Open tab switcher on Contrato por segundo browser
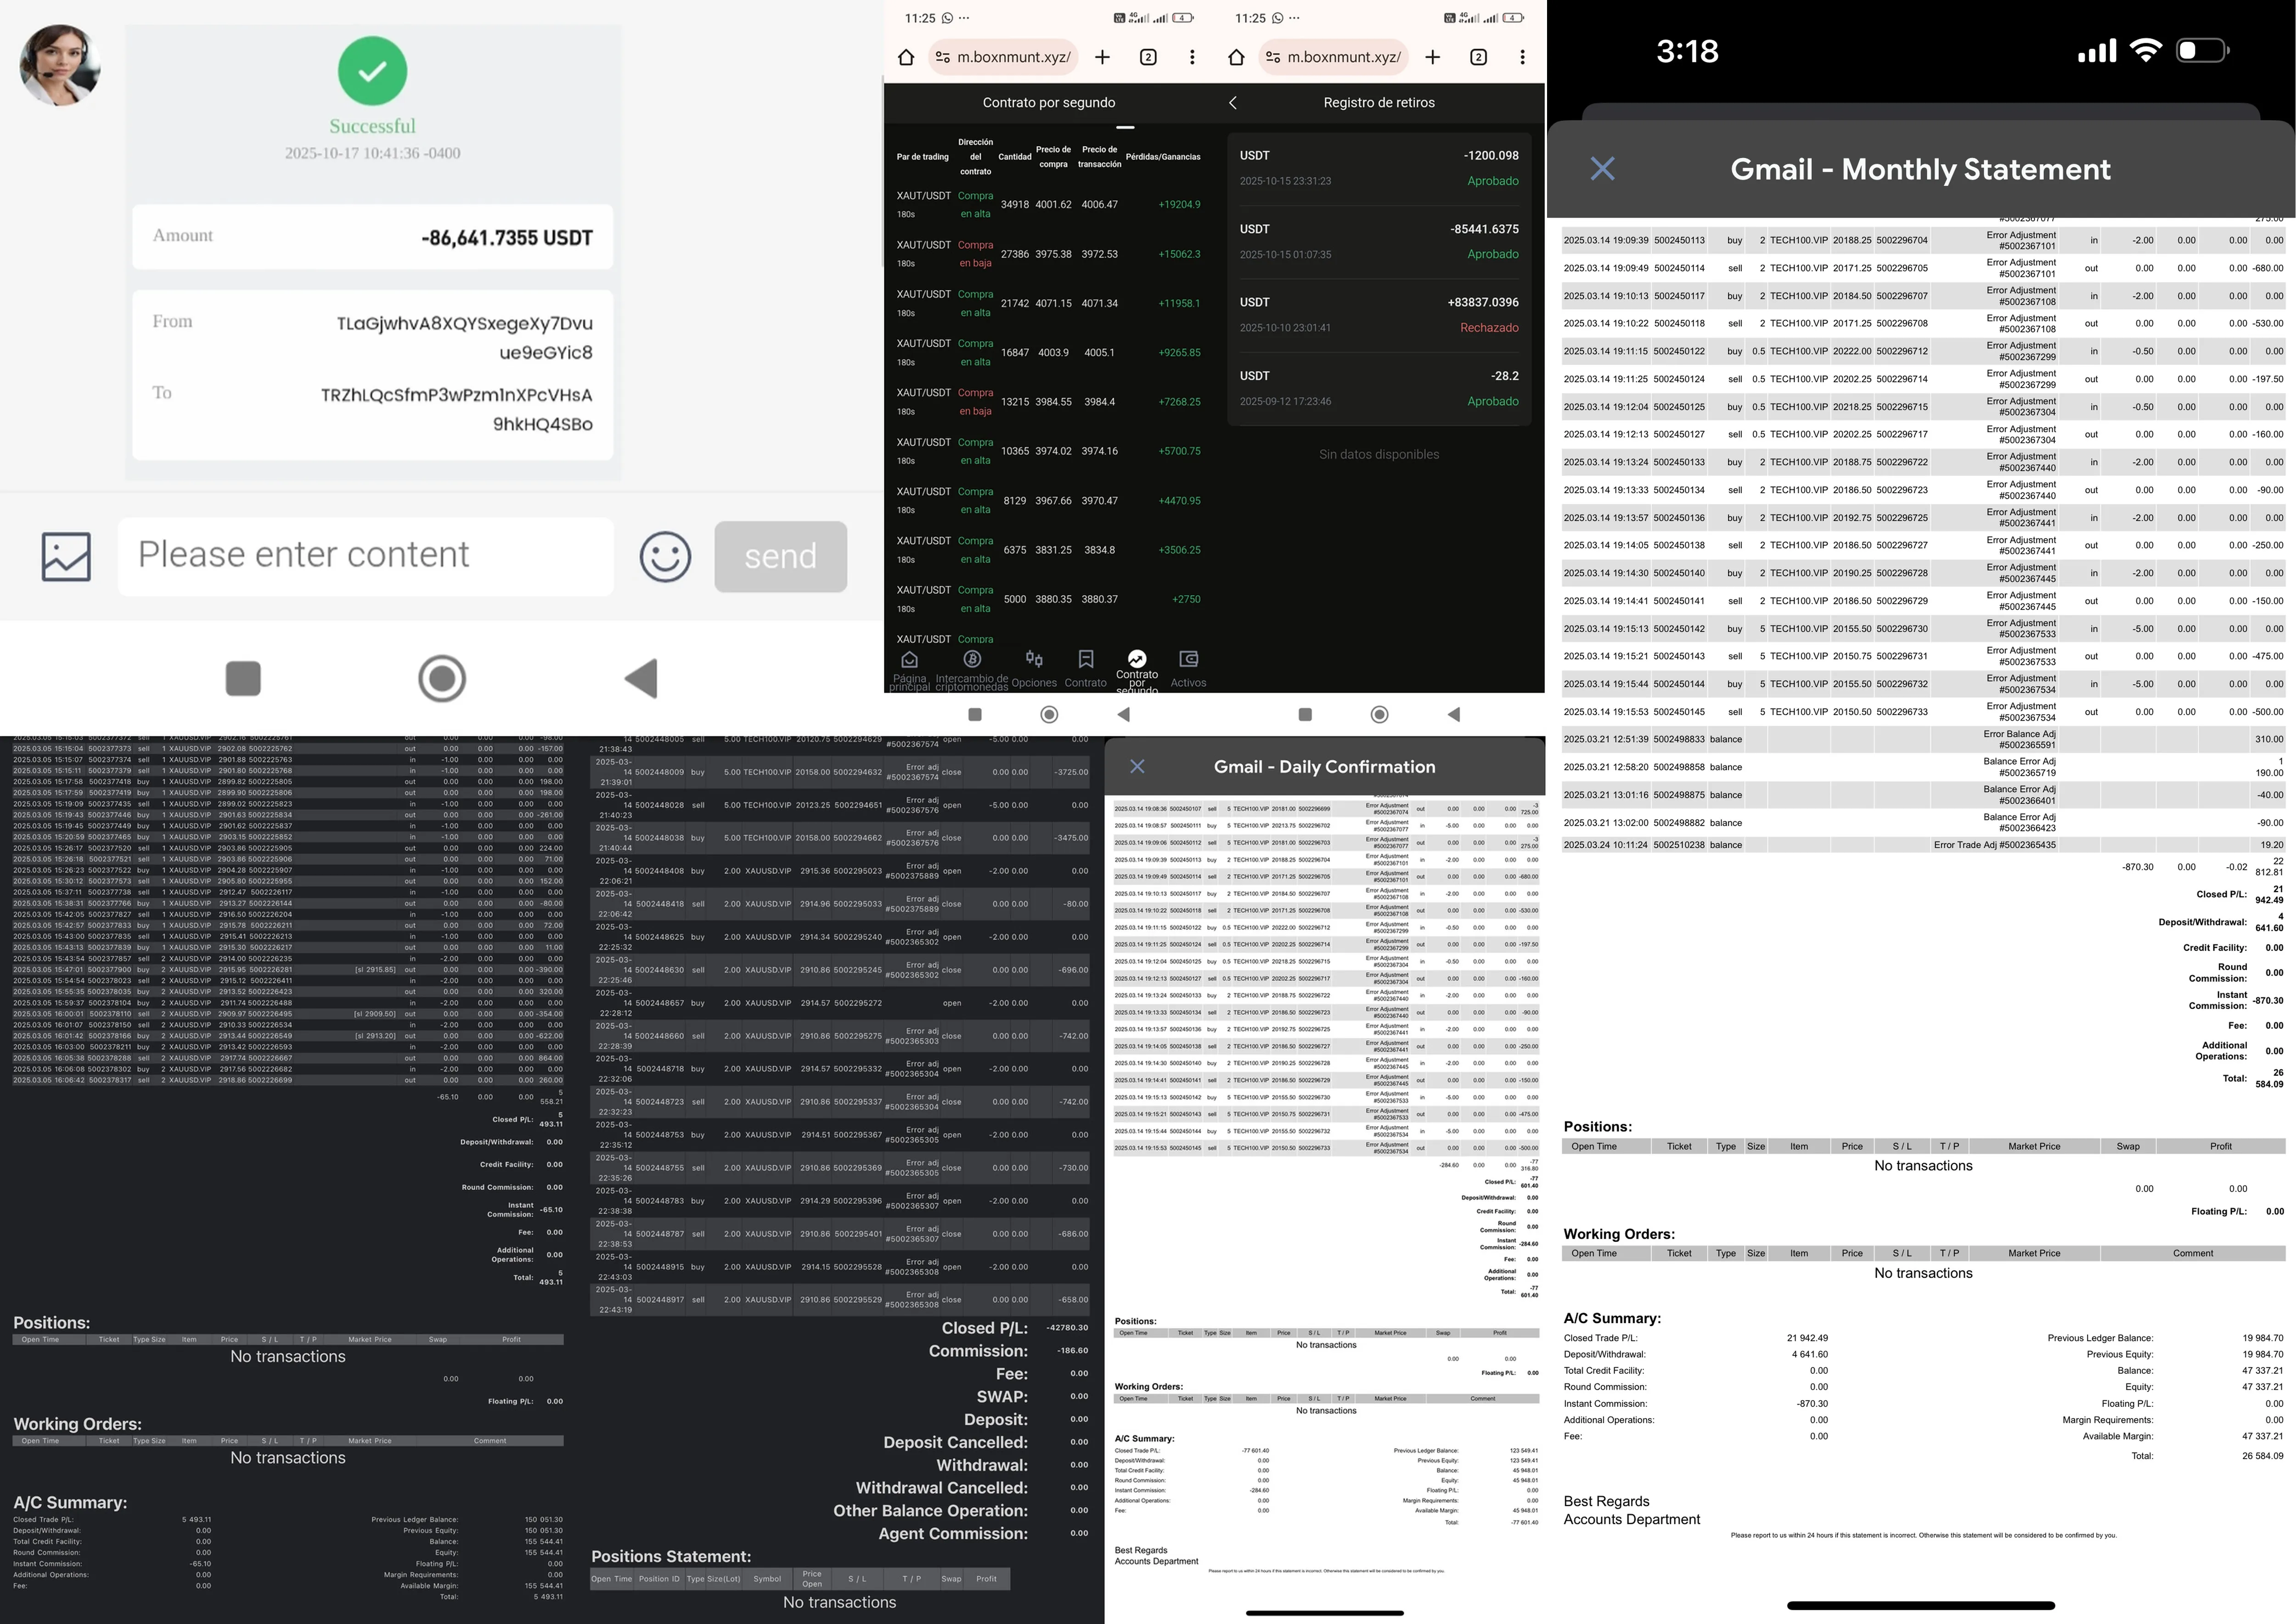This screenshot has height=1624, width=2296. coord(1148,57)
